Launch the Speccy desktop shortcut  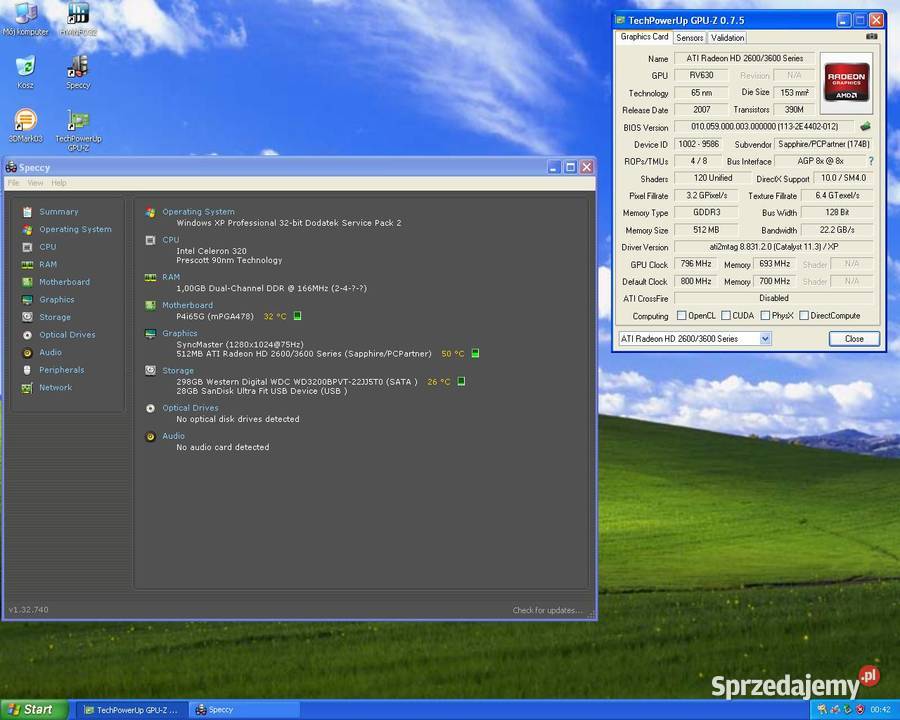coord(78,71)
